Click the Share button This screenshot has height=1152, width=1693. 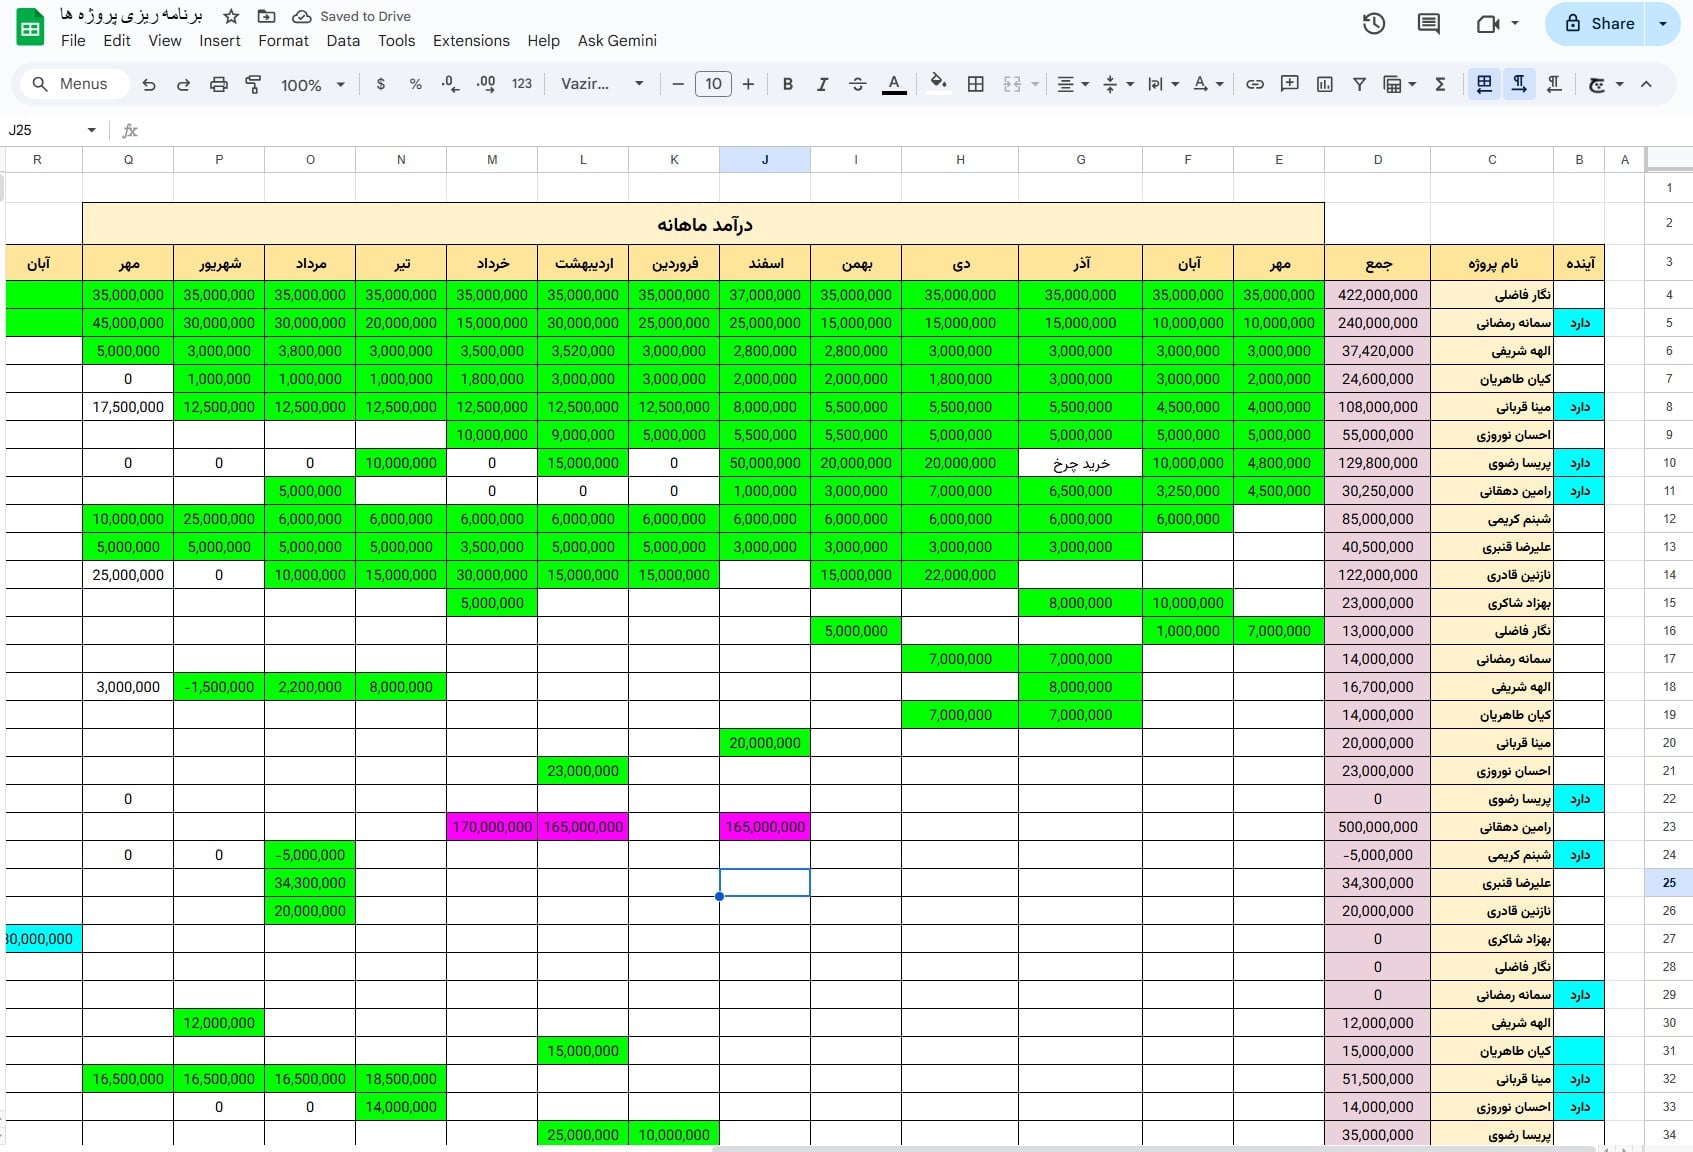(x=1598, y=24)
